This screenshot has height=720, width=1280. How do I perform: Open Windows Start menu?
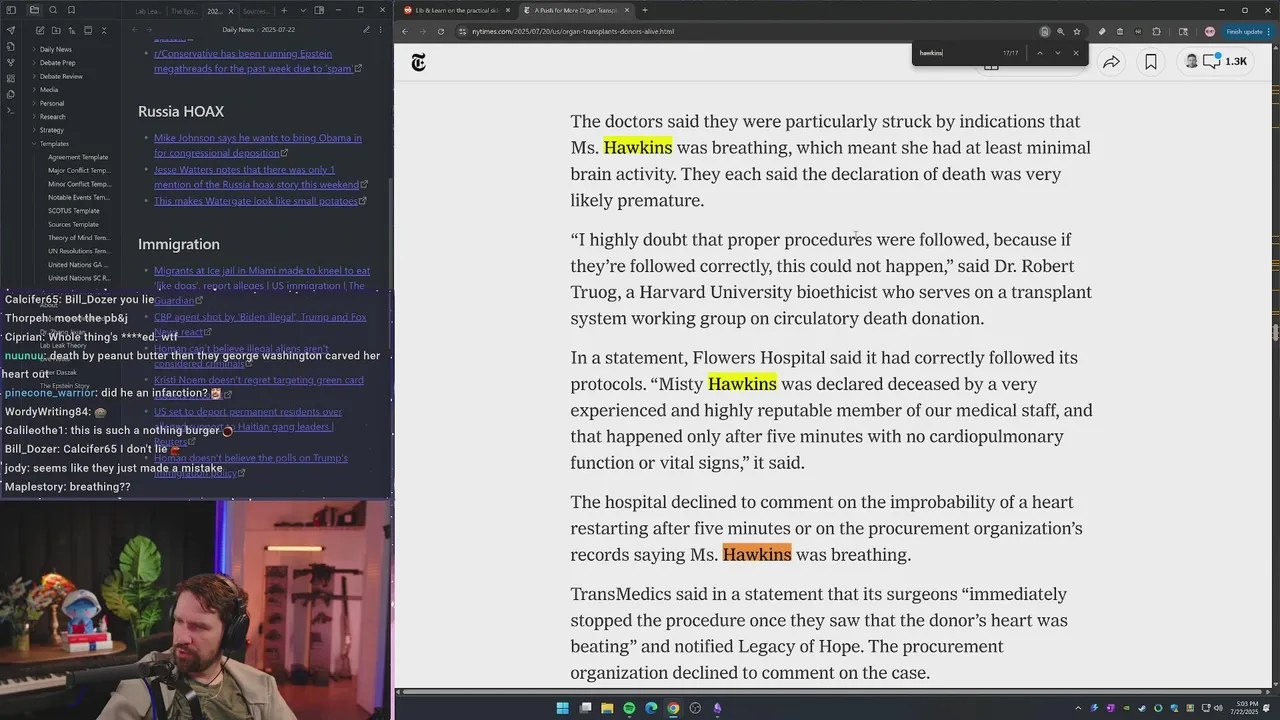tap(563, 708)
